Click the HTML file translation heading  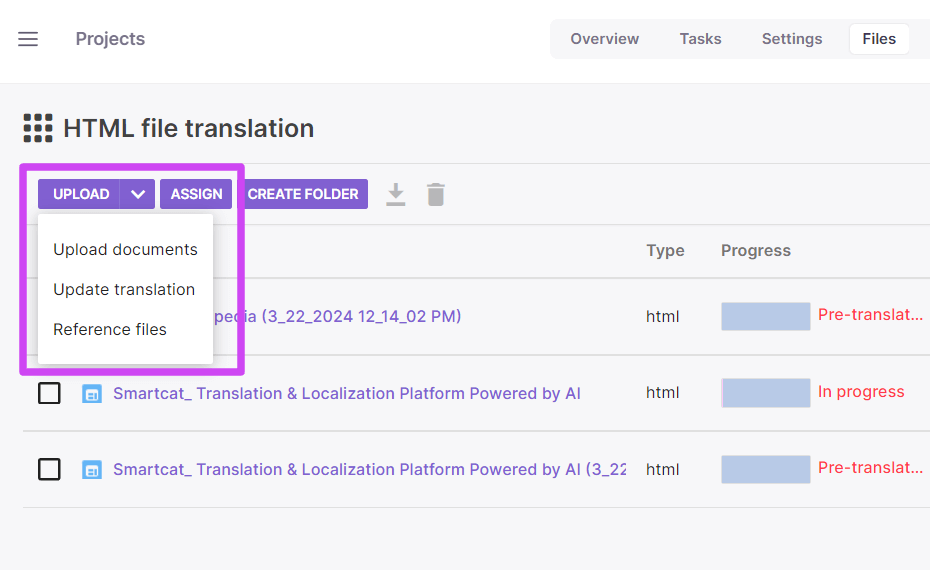click(x=189, y=128)
